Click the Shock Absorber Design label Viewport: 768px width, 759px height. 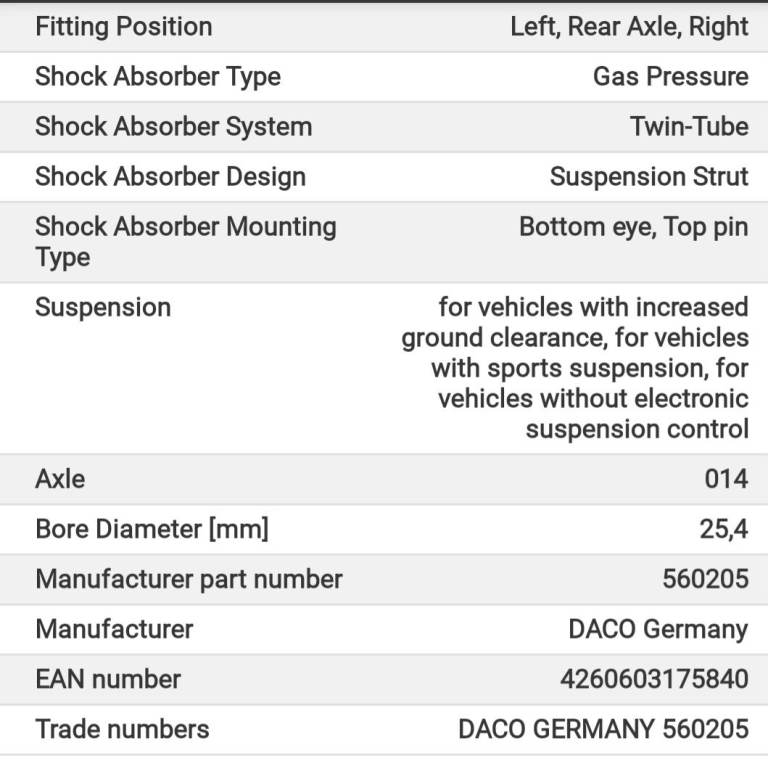[x=170, y=177]
